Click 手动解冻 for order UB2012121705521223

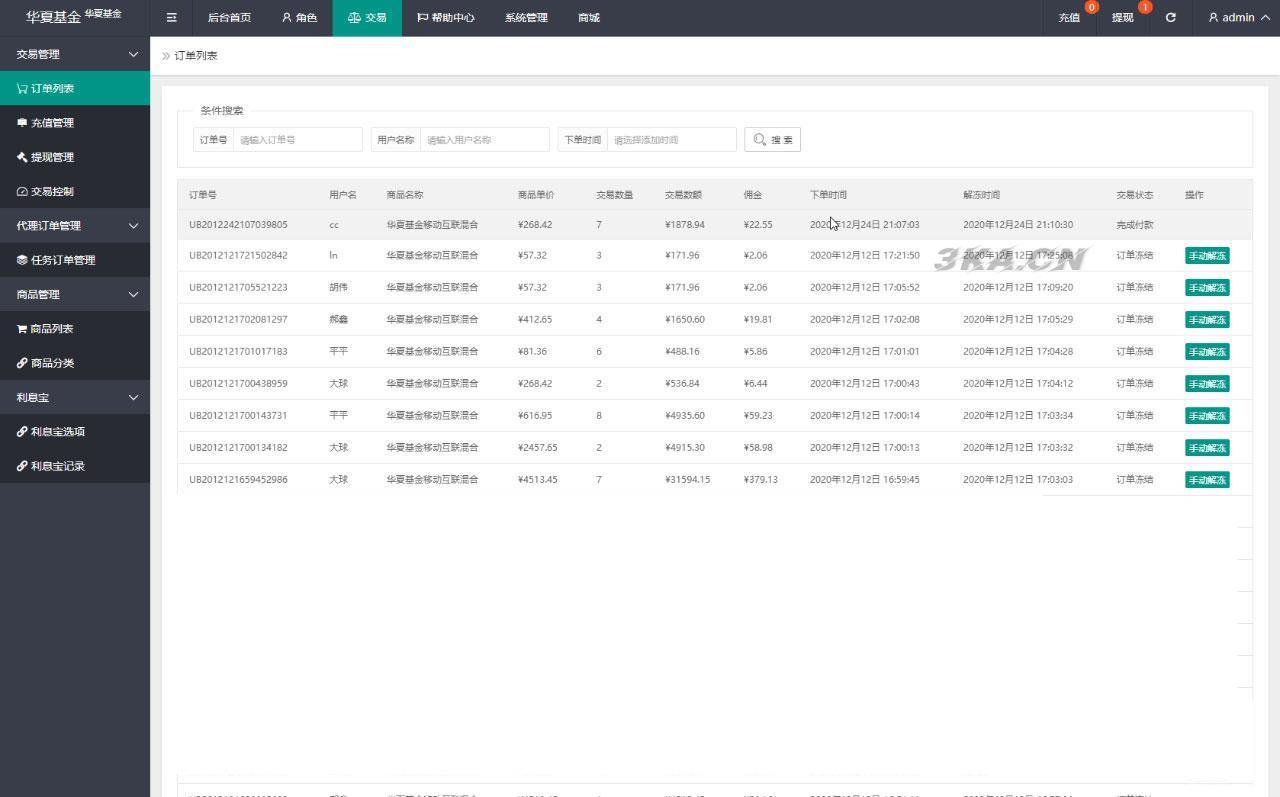pos(1207,288)
